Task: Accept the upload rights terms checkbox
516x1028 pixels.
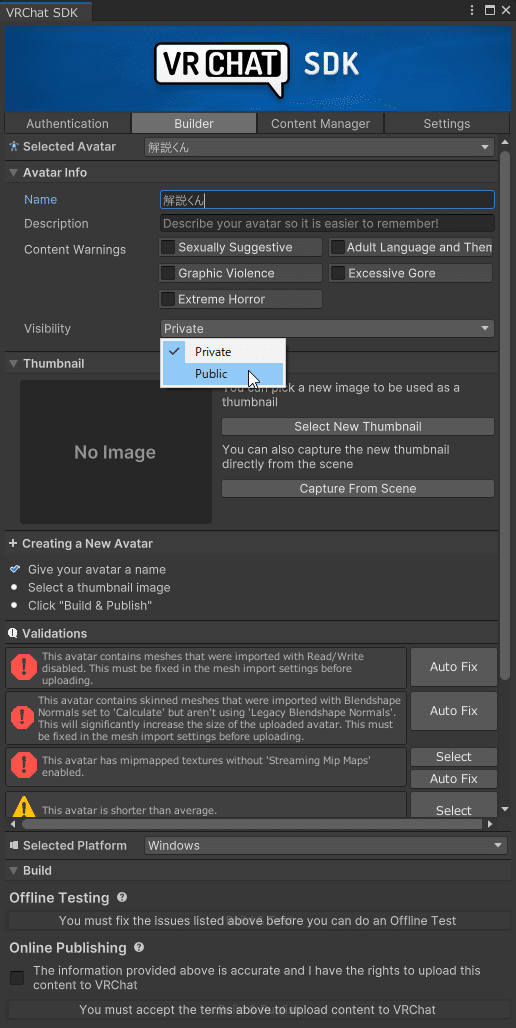Action: (x=17, y=978)
